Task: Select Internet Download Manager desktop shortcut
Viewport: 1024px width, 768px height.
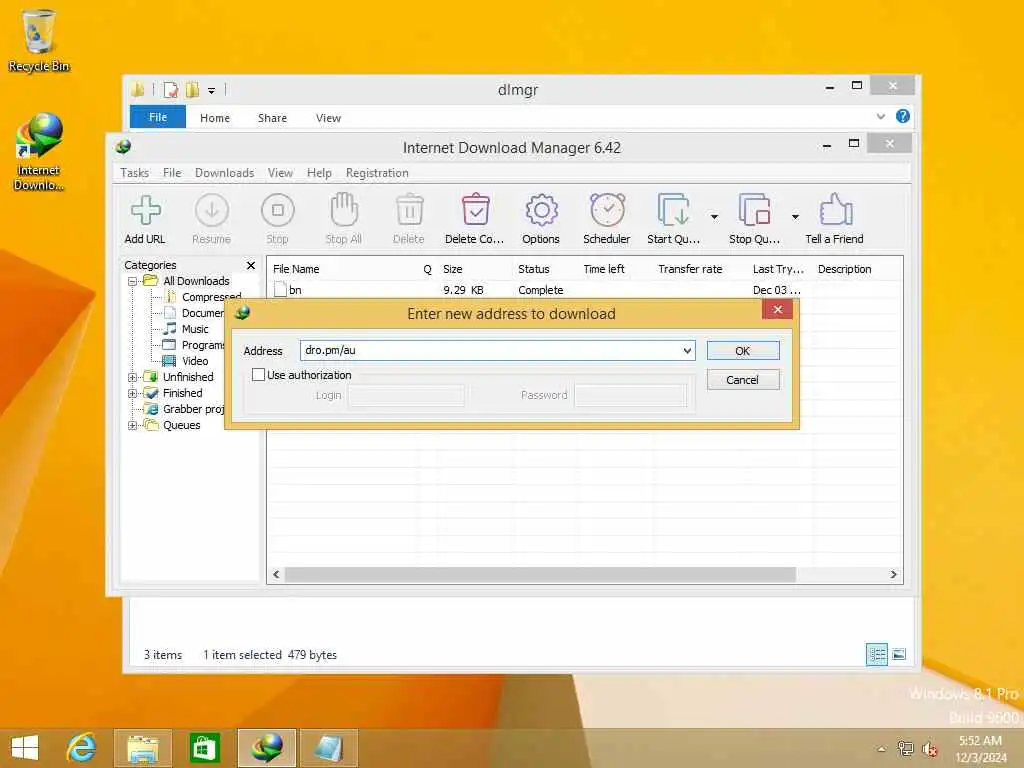Action: coord(39,152)
